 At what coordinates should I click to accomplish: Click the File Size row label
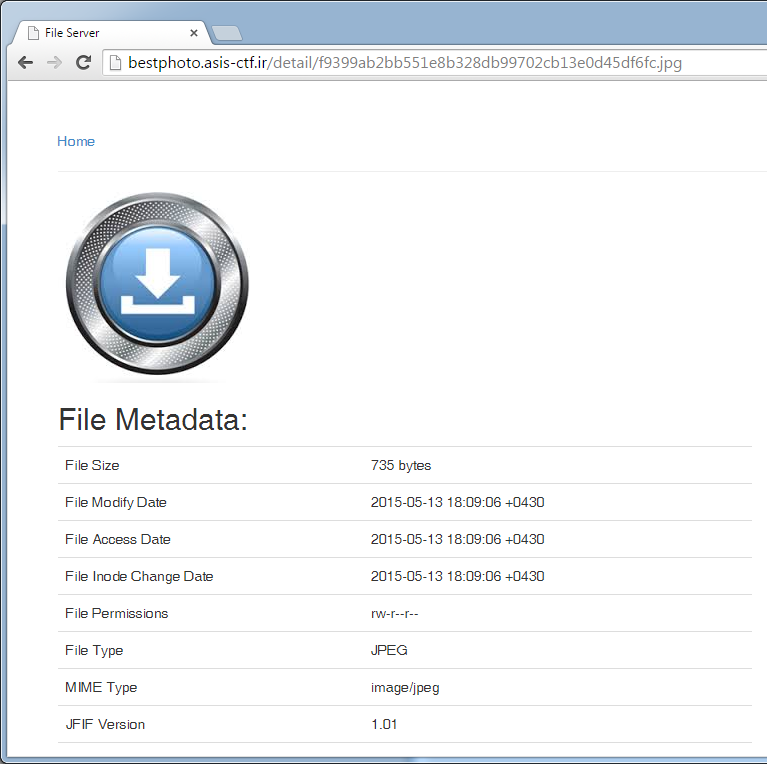(92, 465)
